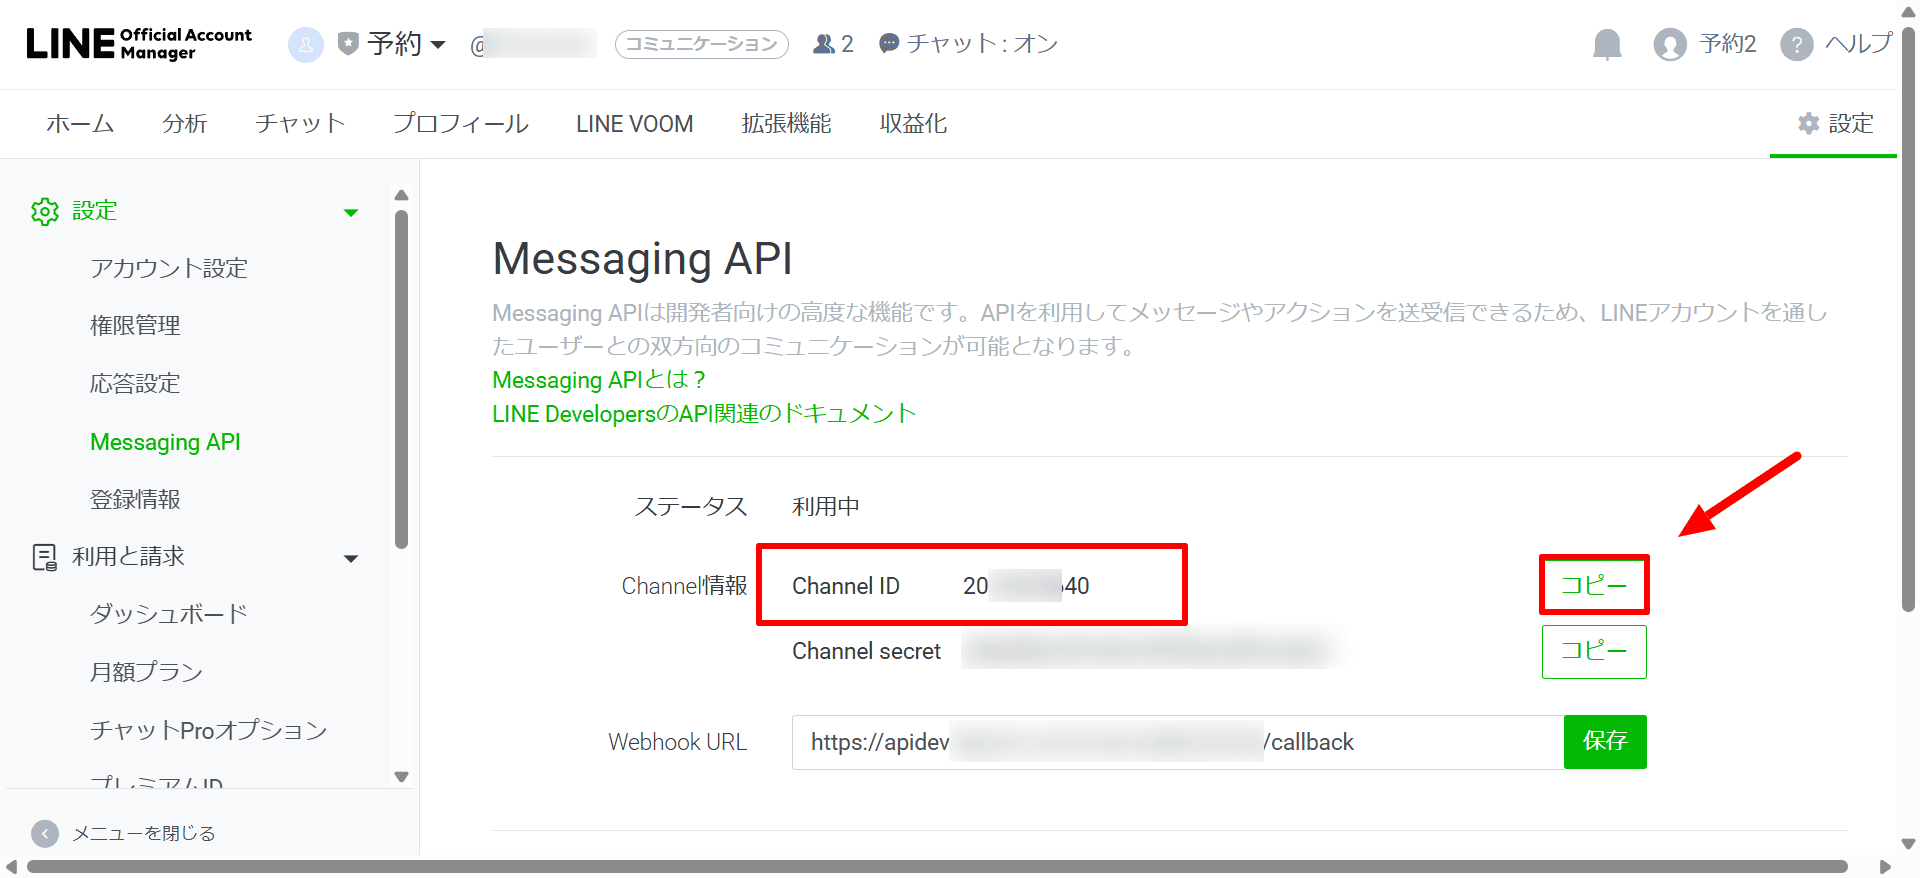Viewport: 1920px width, 878px height.
Task: Select the プロフィール tab
Action: pos(461,124)
